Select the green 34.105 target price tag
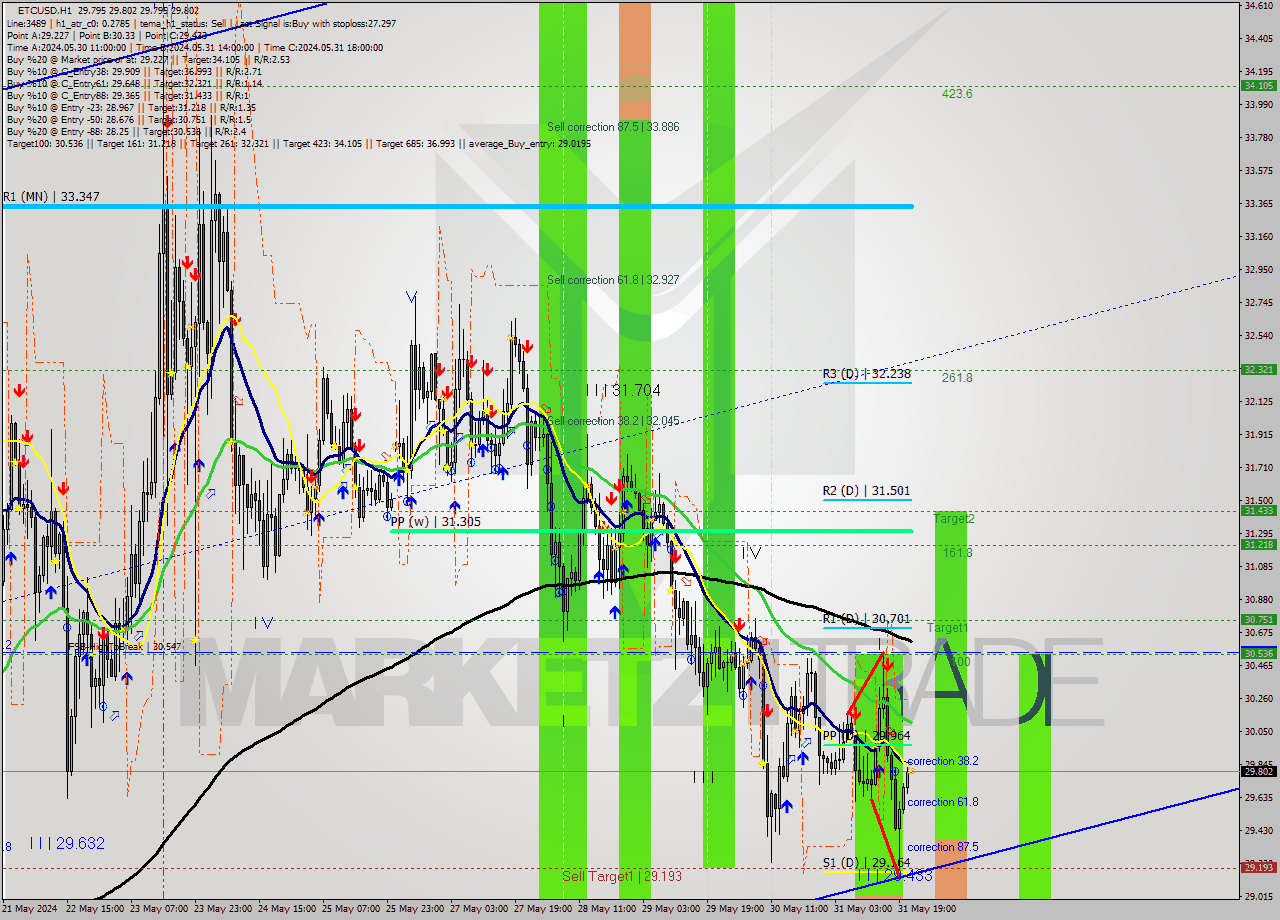This screenshot has width=1280, height=920. point(1258,87)
